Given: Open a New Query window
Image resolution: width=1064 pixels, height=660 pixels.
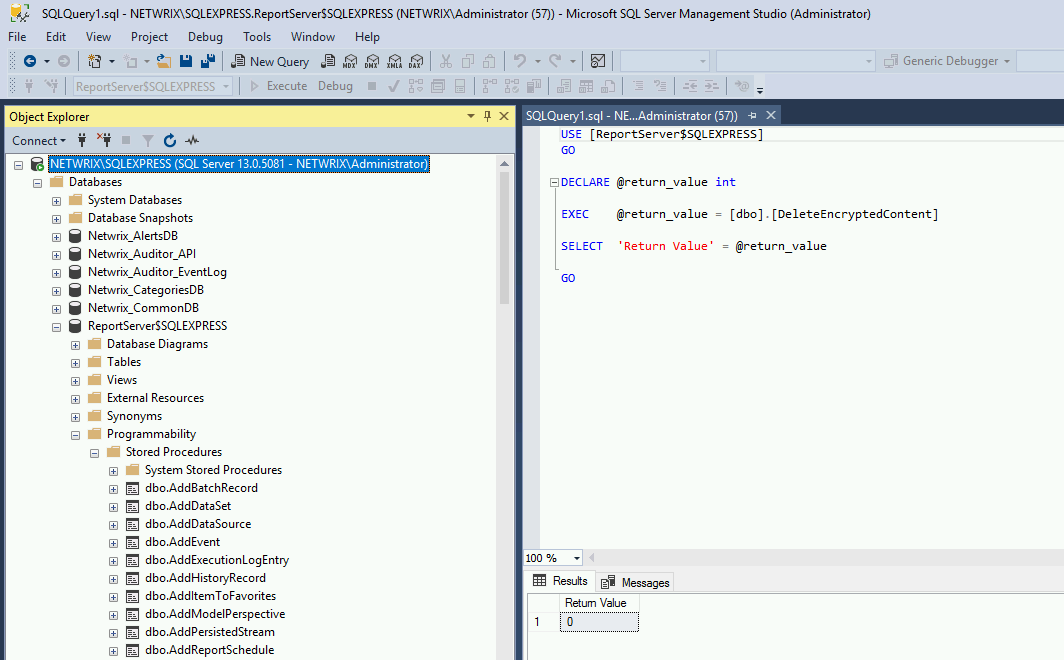Looking at the screenshot, I should 270,61.
